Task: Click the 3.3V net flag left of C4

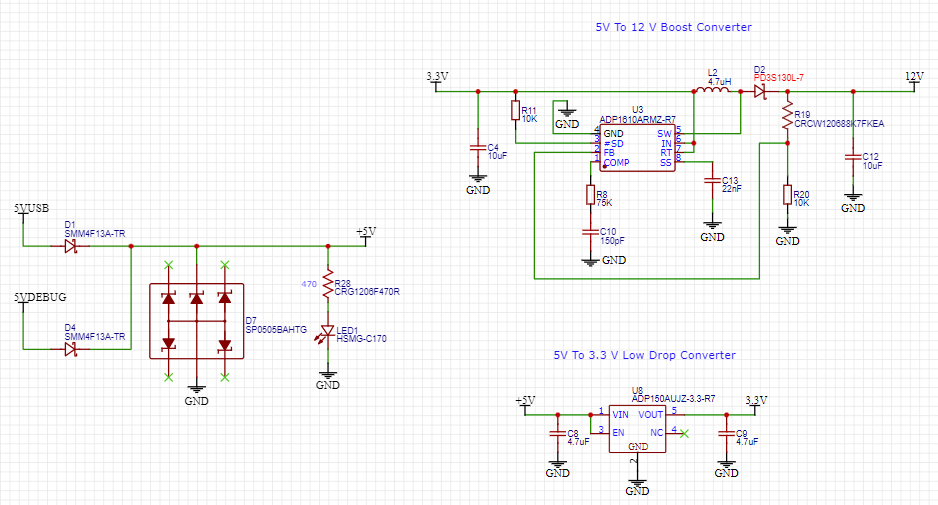Action: coord(437,80)
